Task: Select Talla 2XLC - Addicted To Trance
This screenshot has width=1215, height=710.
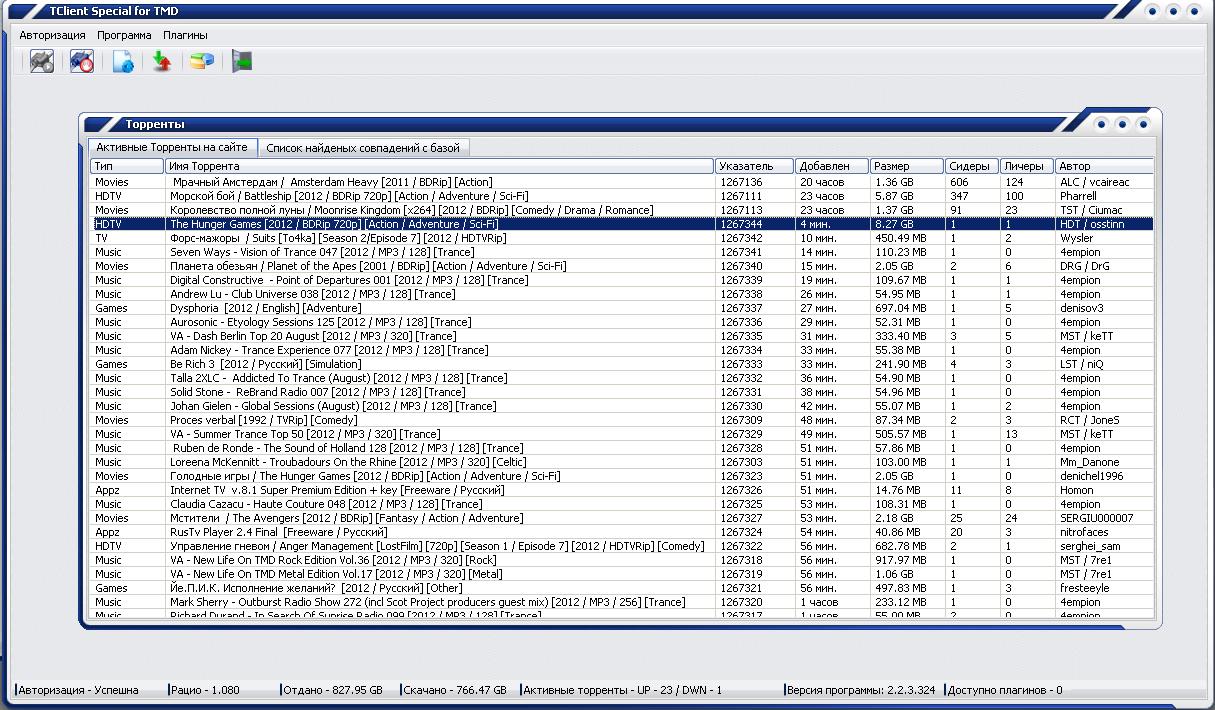Action: coord(621,378)
